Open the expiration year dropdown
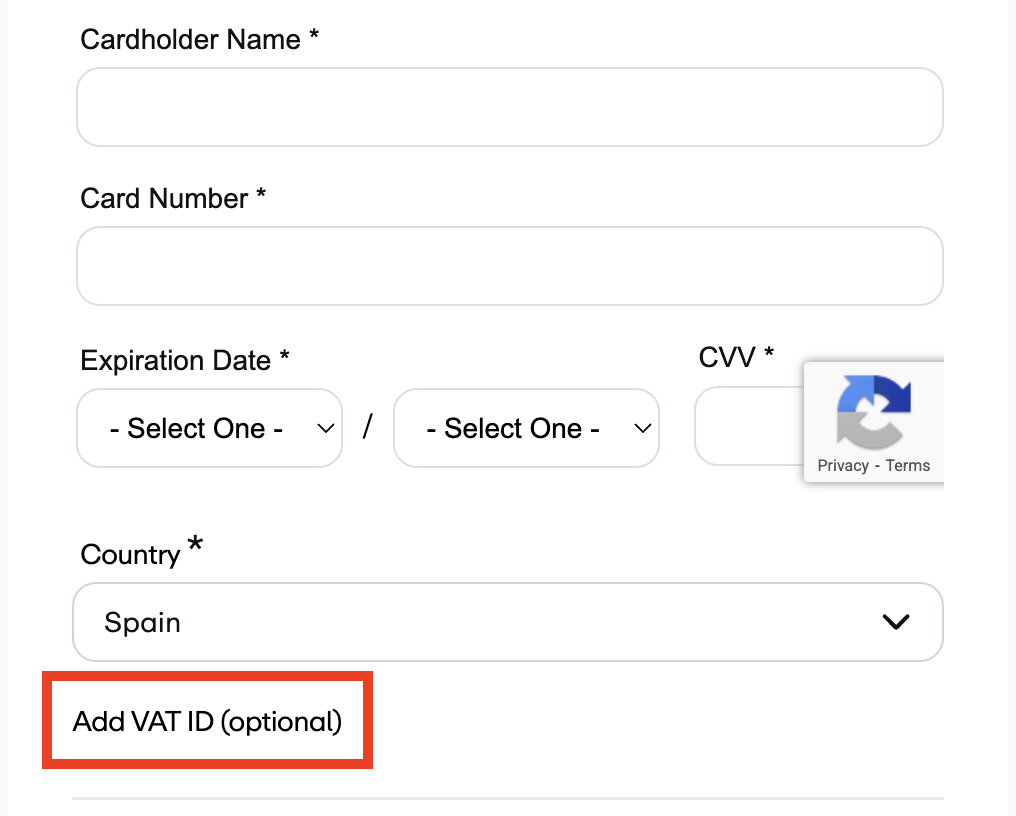1016x816 pixels. (x=526, y=428)
